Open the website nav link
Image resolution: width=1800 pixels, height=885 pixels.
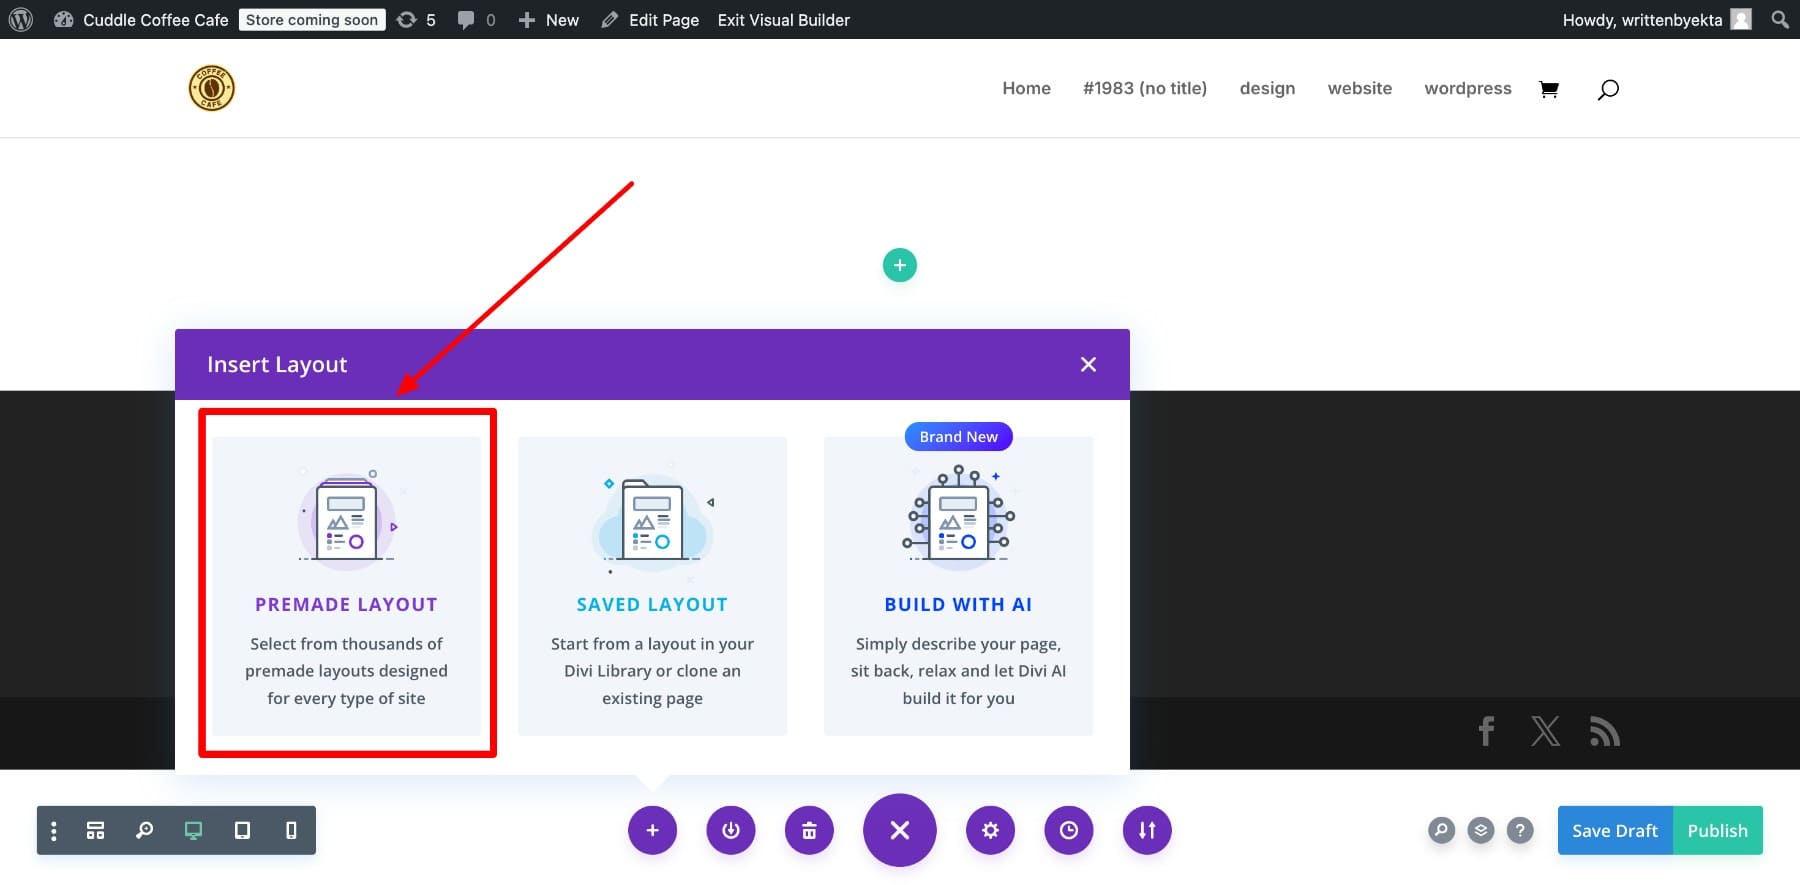1359,88
